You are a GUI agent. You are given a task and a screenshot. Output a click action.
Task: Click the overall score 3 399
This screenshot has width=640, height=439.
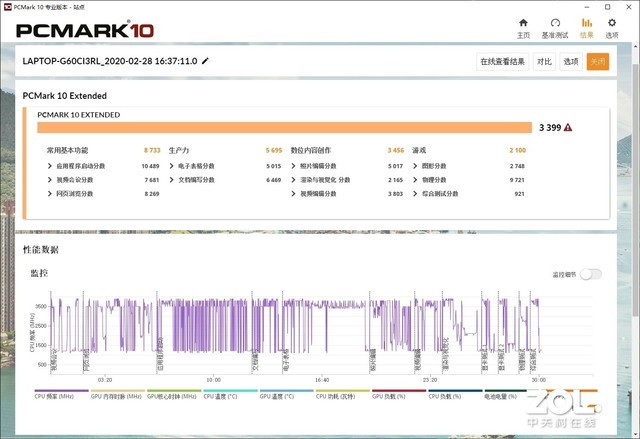(550, 128)
